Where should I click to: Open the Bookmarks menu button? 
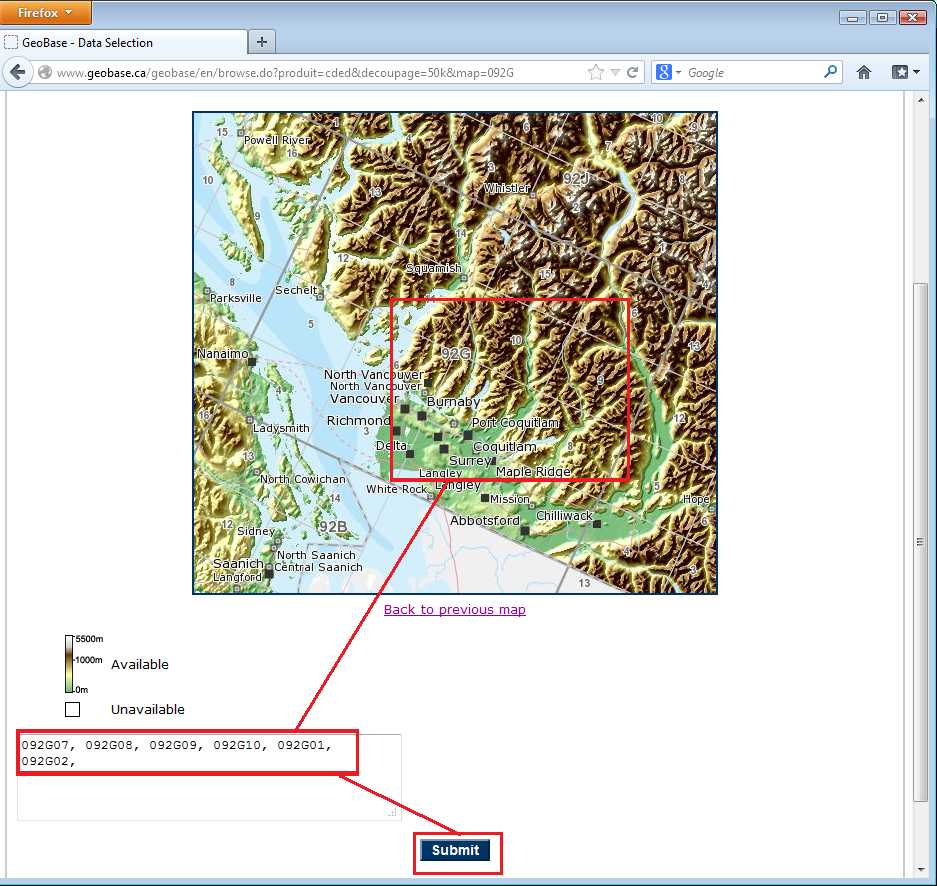click(x=904, y=73)
